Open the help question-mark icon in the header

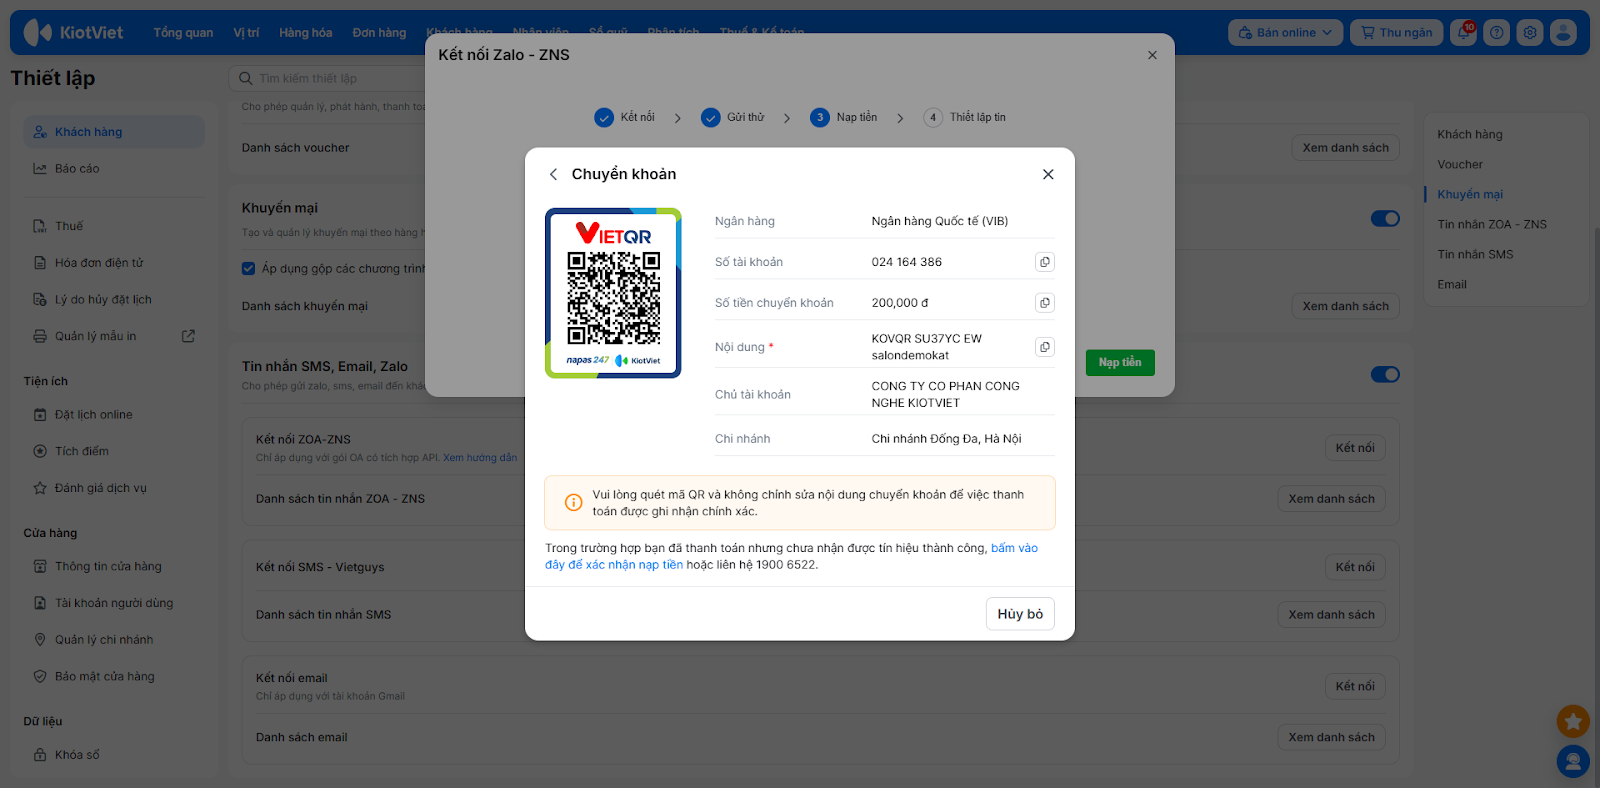click(1497, 32)
